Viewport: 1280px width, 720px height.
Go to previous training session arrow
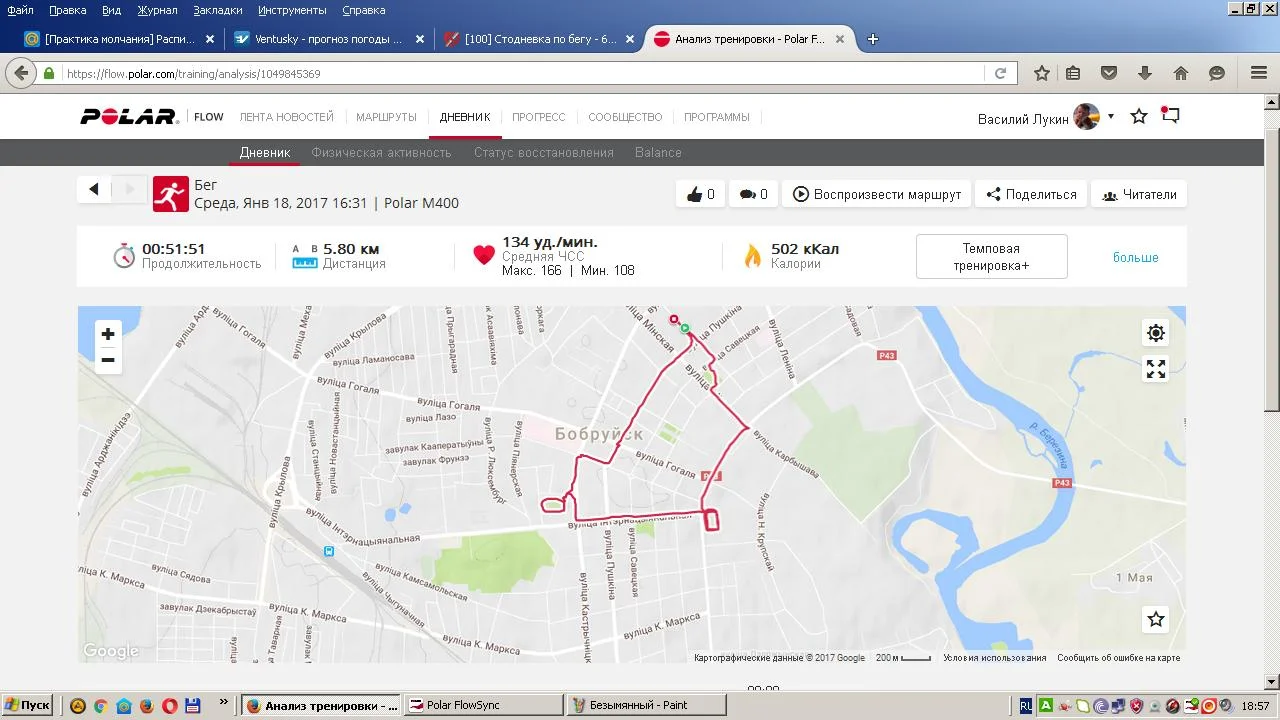[x=94, y=189]
